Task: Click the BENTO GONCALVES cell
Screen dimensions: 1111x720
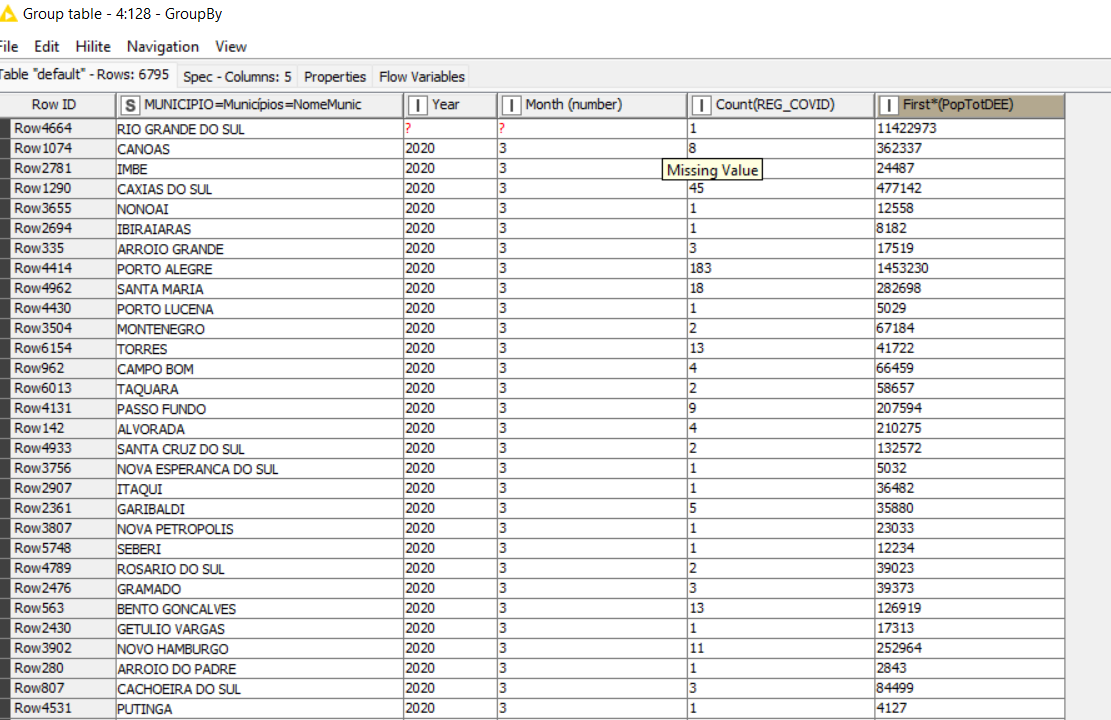Action: click(259, 608)
